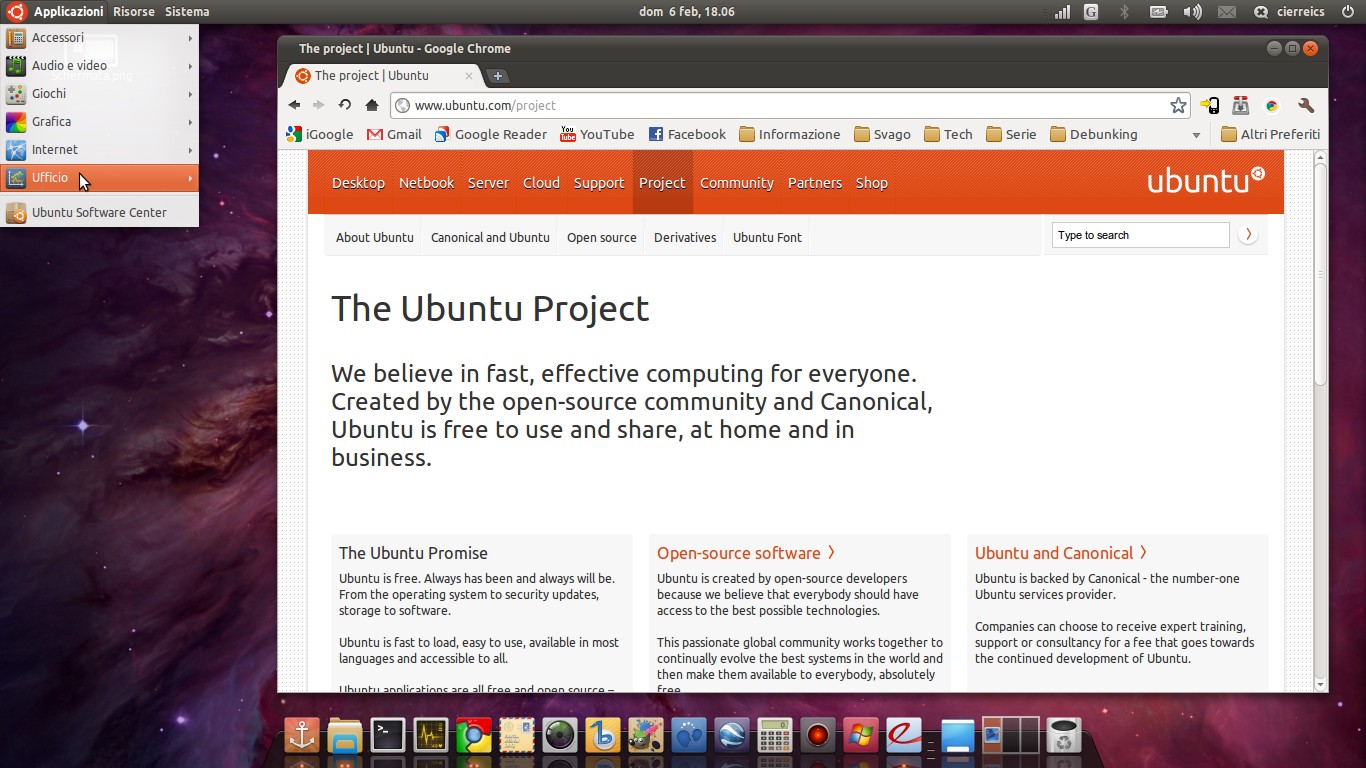Image resolution: width=1366 pixels, height=768 pixels.
Task: Click the scrollbar up arrow
Action: pyautogui.click(x=1320, y=157)
